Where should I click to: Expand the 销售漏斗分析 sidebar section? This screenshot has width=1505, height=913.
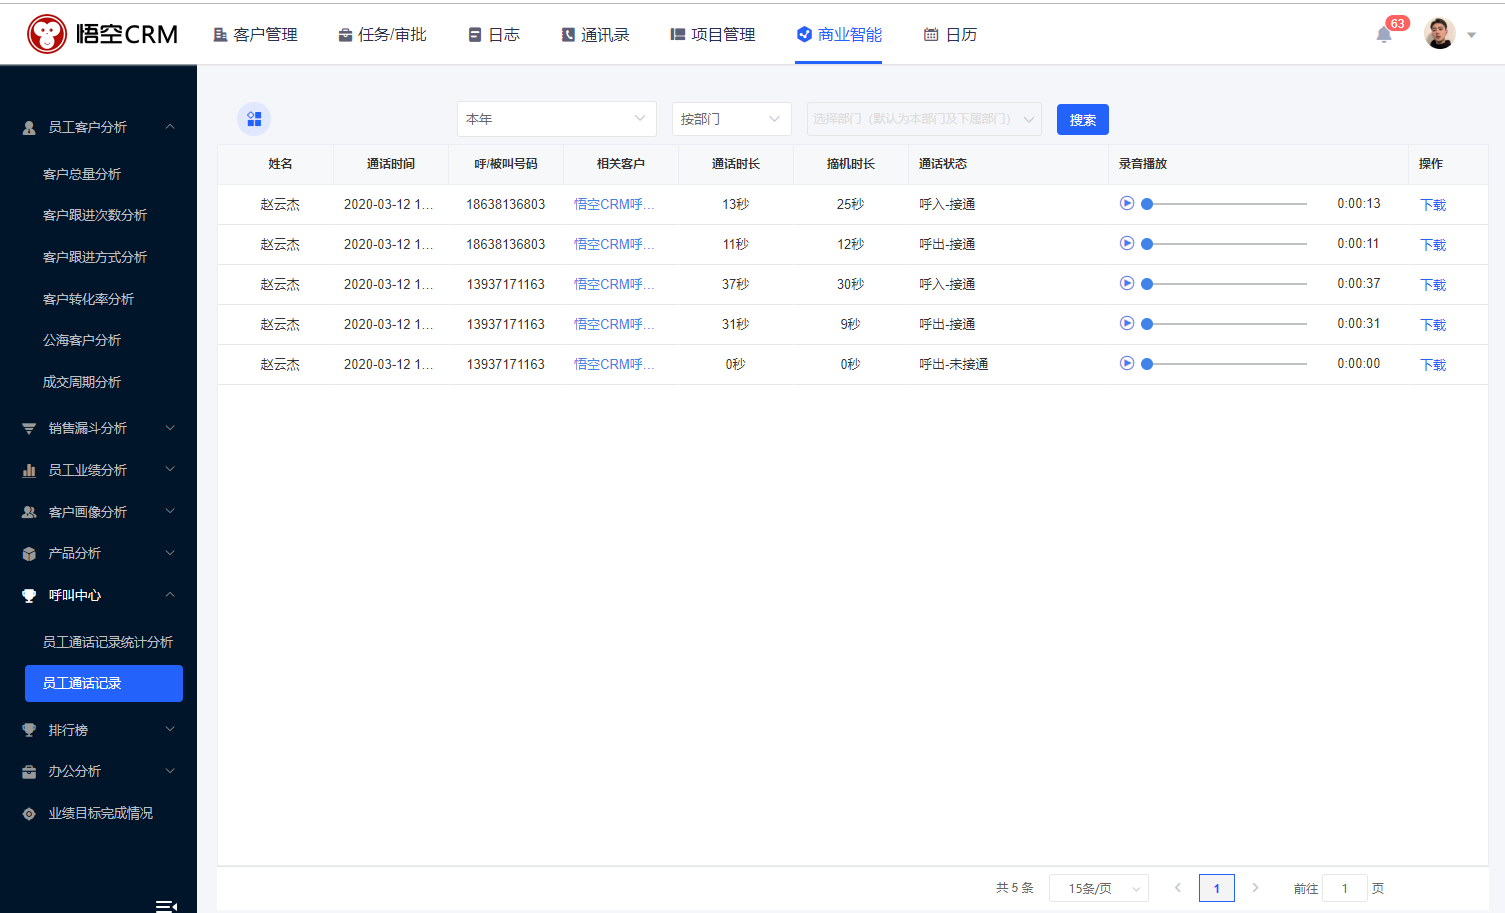click(98, 428)
